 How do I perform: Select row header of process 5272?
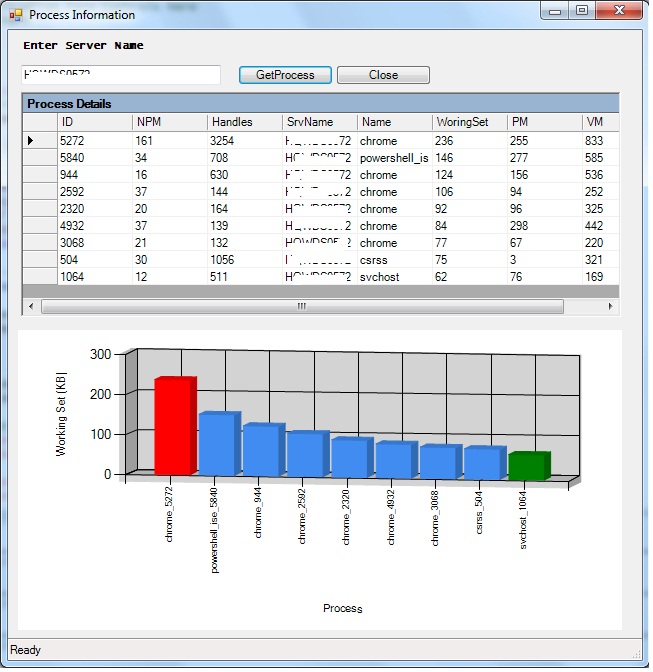tap(39, 141)
